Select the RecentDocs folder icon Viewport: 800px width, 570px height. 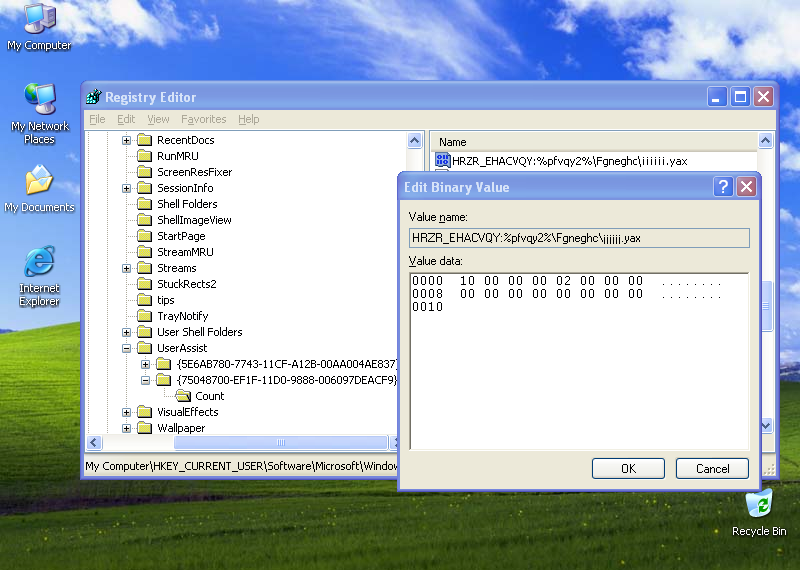[x=145, y=140]
